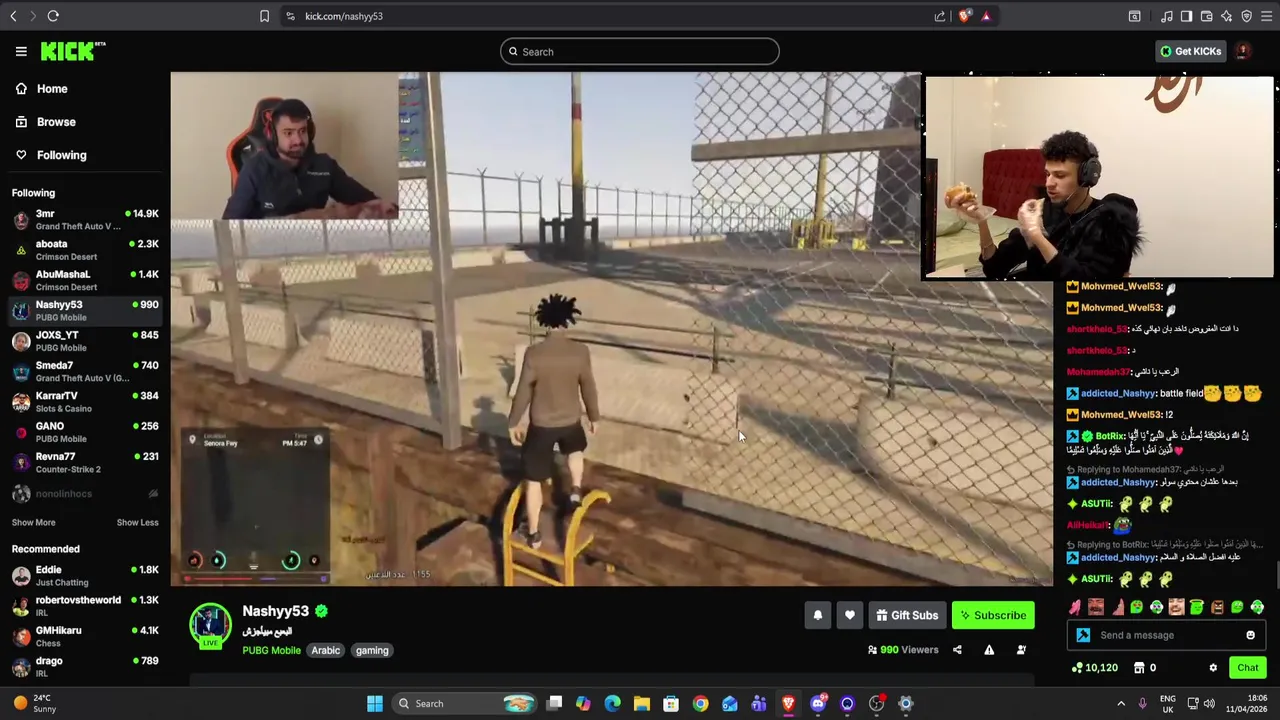Go to the Kick logo homepage

(x=72, y=51)
